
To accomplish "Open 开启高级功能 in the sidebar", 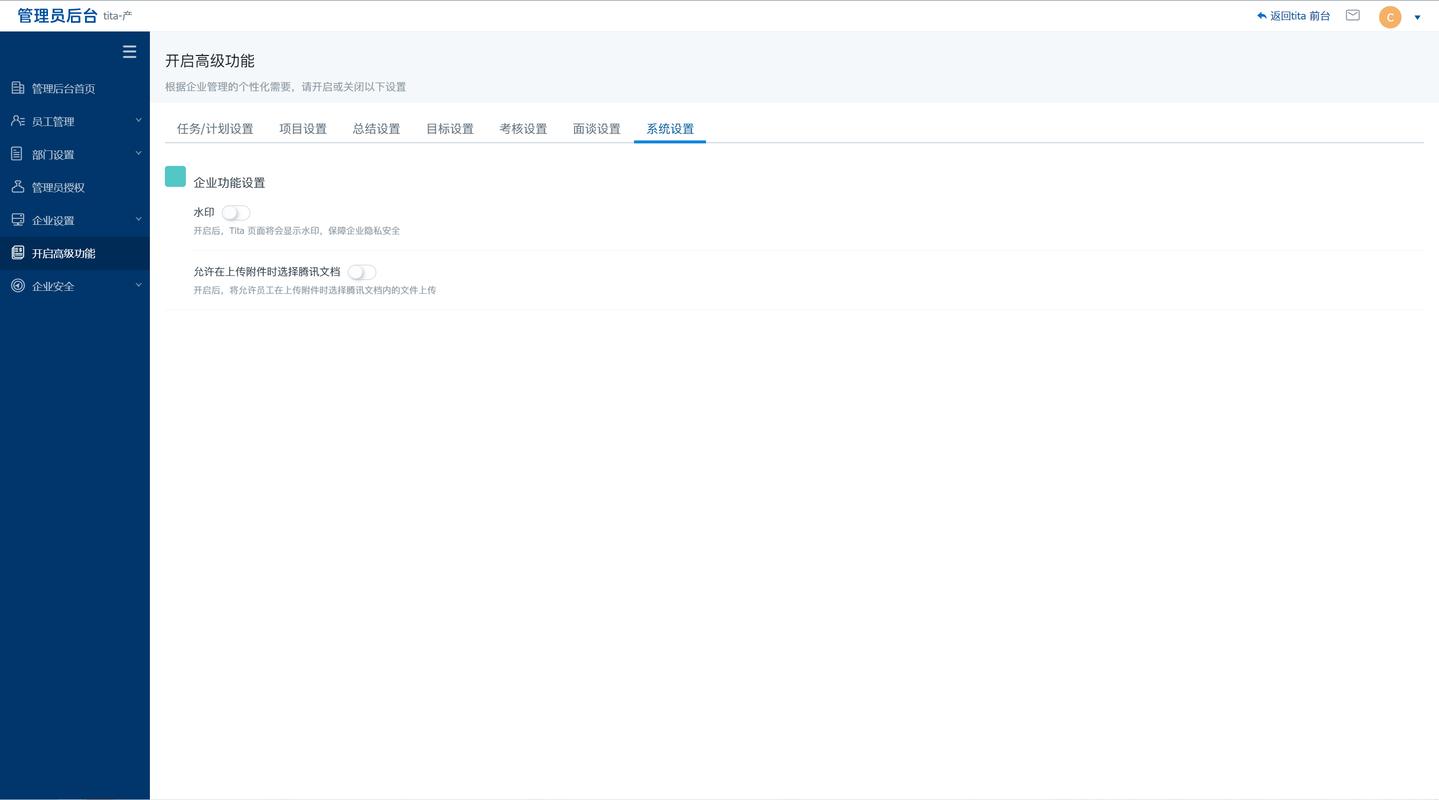I will click(64, 253).
